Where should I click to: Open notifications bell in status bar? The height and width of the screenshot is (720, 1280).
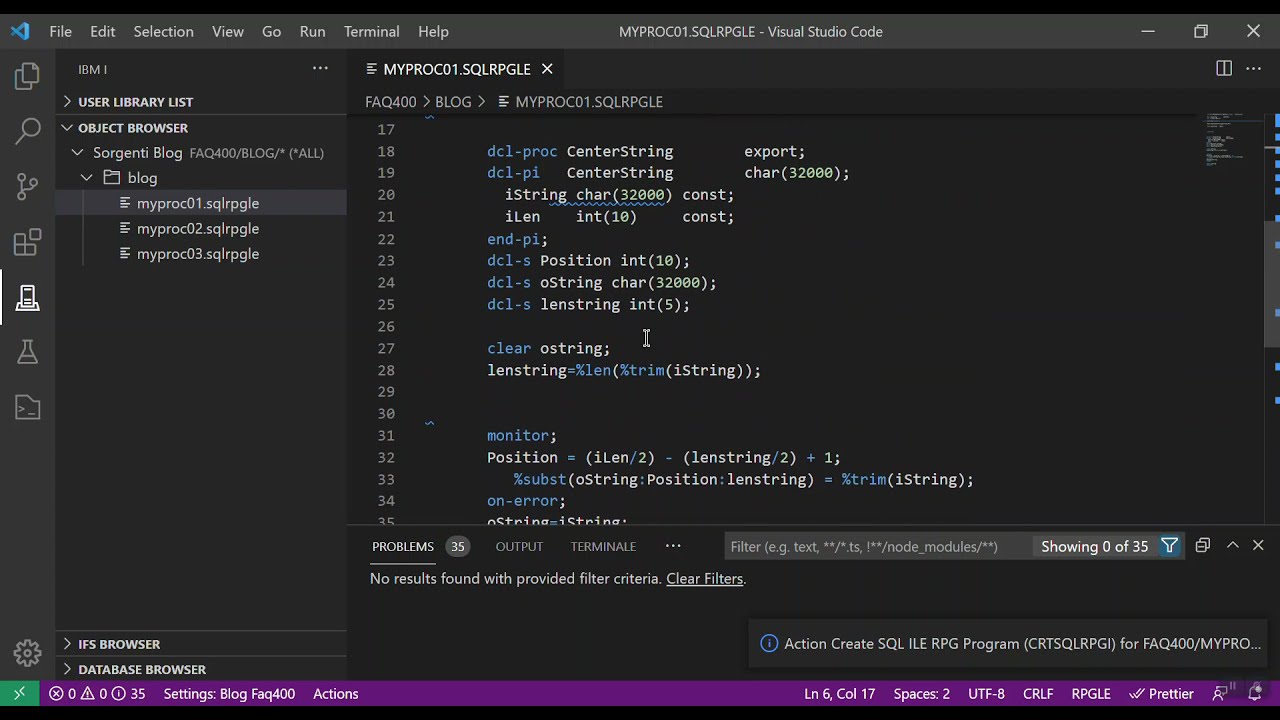point(1255,693)
